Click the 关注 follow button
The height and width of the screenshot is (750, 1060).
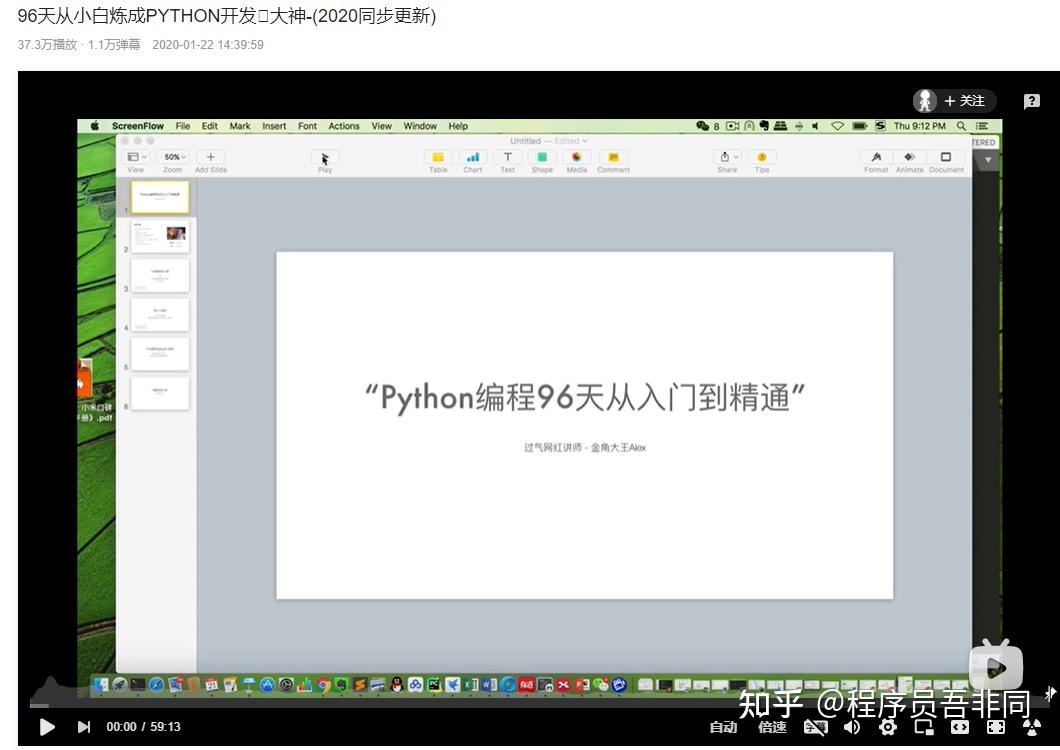click(963, 101)
